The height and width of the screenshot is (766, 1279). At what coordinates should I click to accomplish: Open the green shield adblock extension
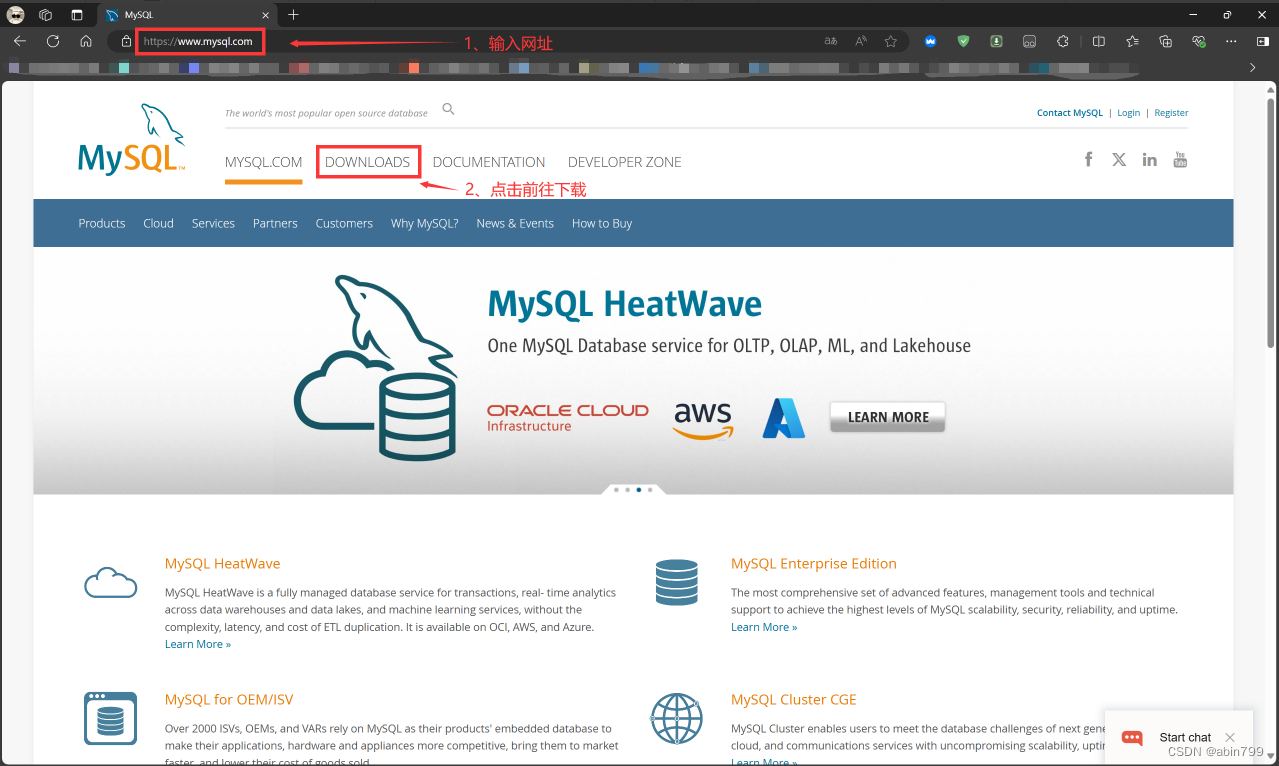[963, 41]
